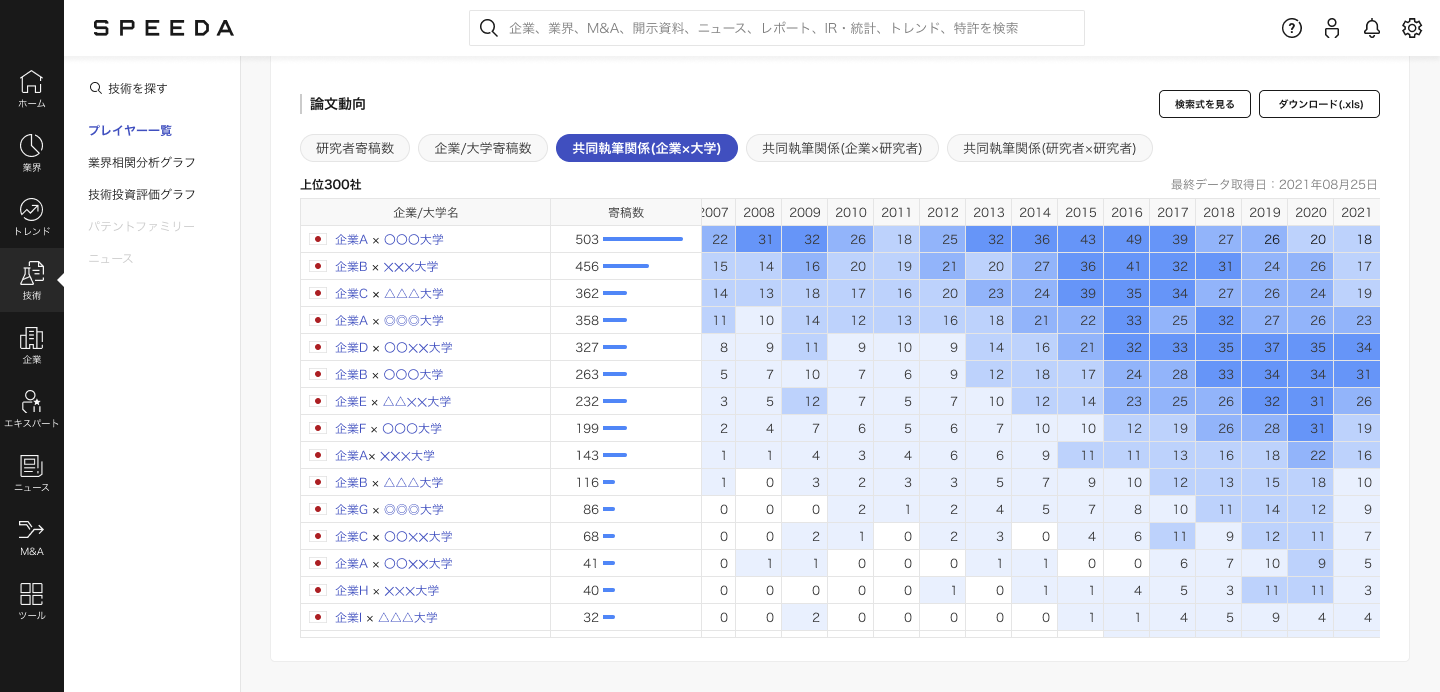Download data with ダウンロード(.xls) button
Image resolution: width=1440 pixels, height=692 pixels.
point(1319,104)
